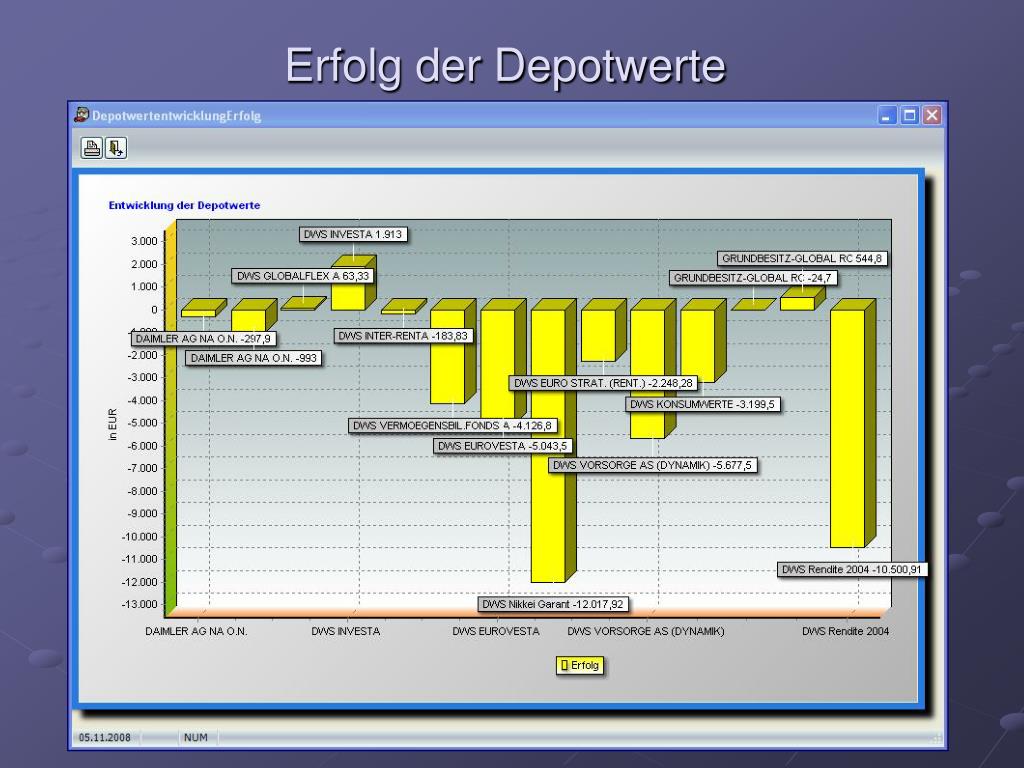Select the y-axis value -7.000

pyautogui.click(x=142, y=468)
